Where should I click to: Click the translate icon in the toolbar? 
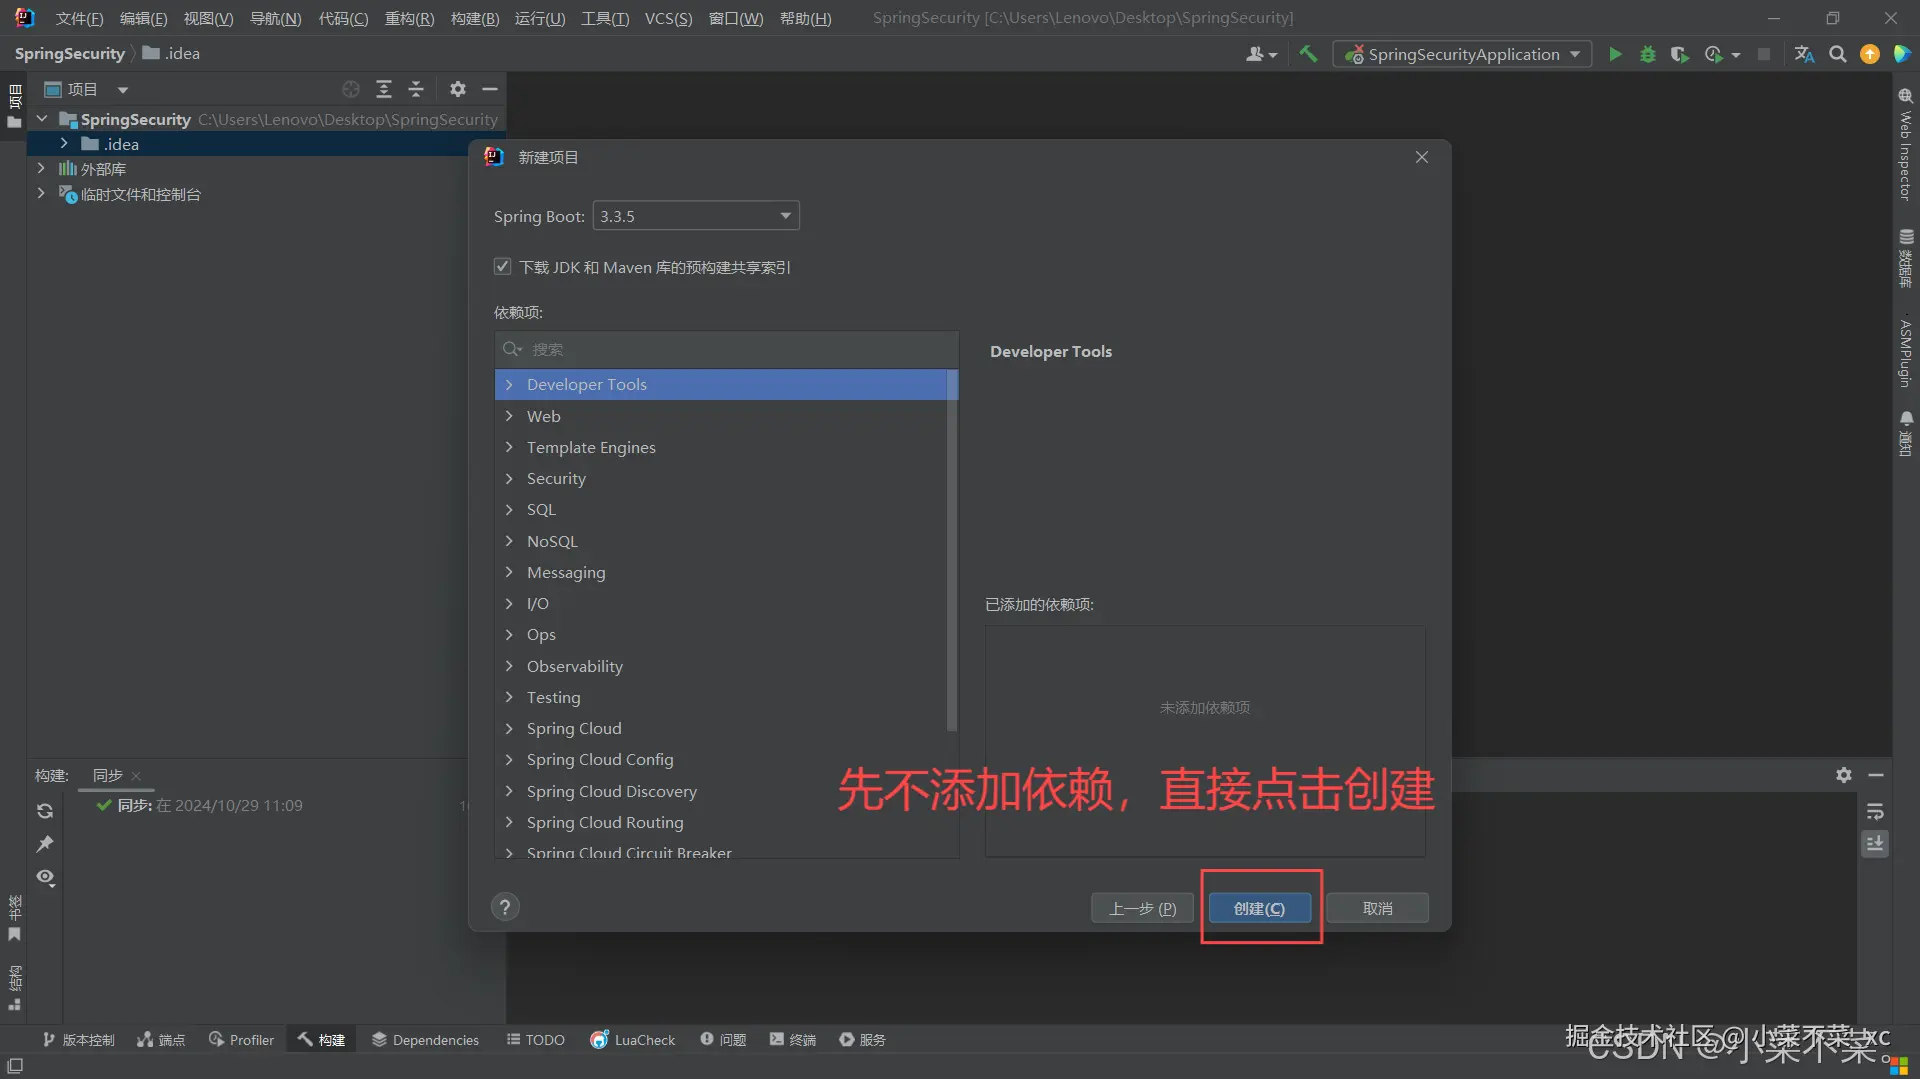tap(1804, 54)
